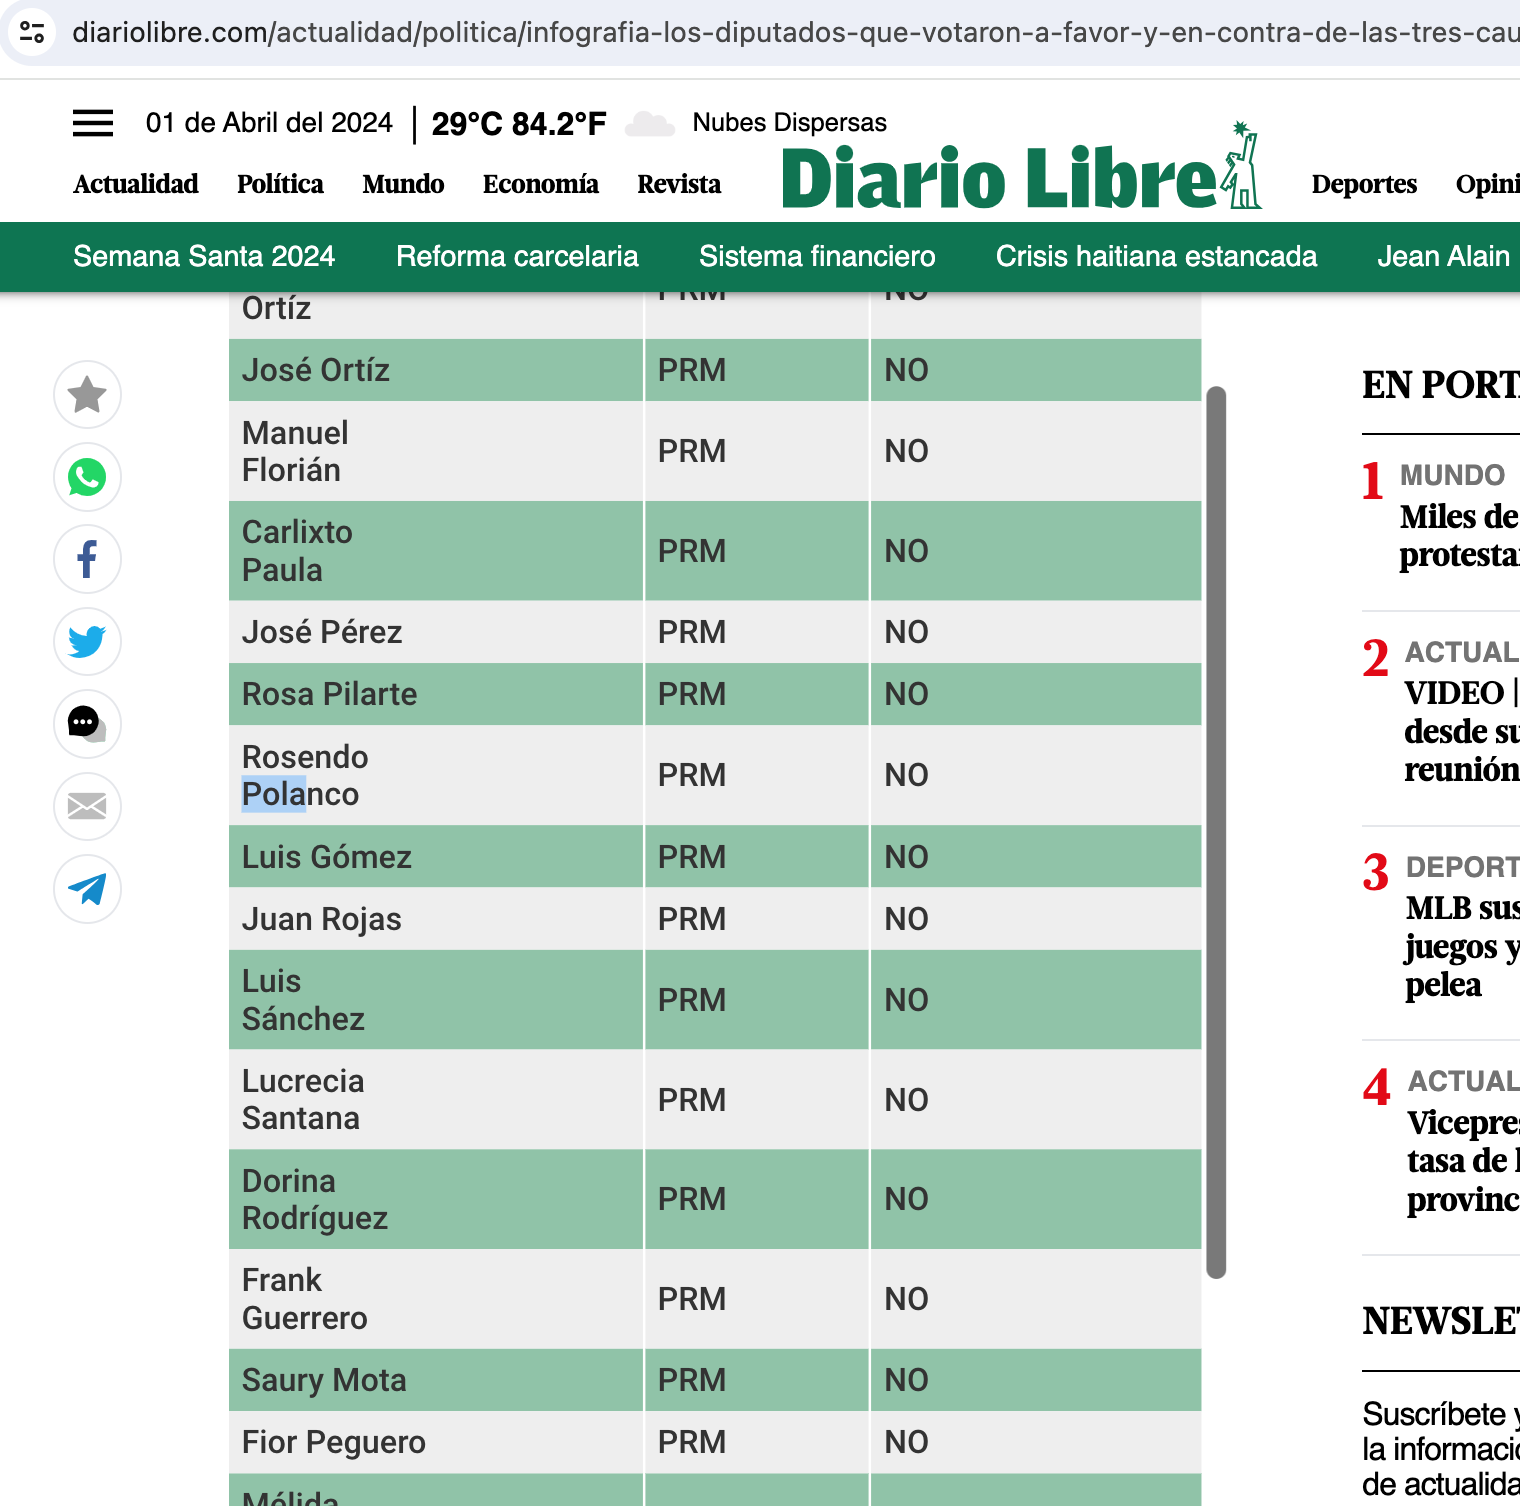Click PRM in Juan Rojas row
This screenshot has height=1506, width=1520.
pos(692,919)
